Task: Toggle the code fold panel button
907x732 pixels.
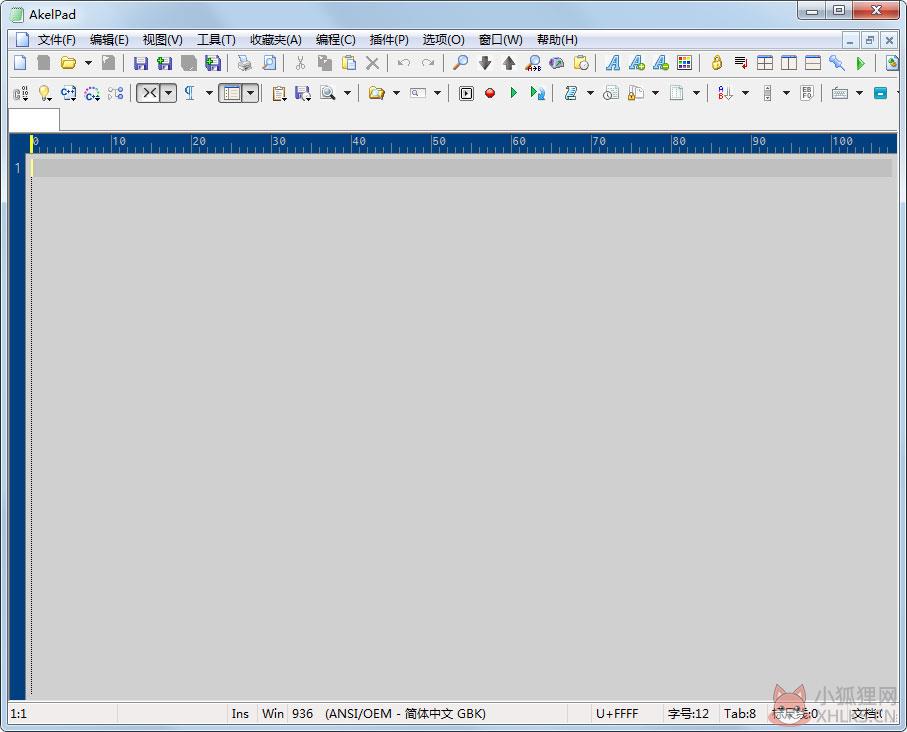Action: pyautogui.click(x=149, y=93)
